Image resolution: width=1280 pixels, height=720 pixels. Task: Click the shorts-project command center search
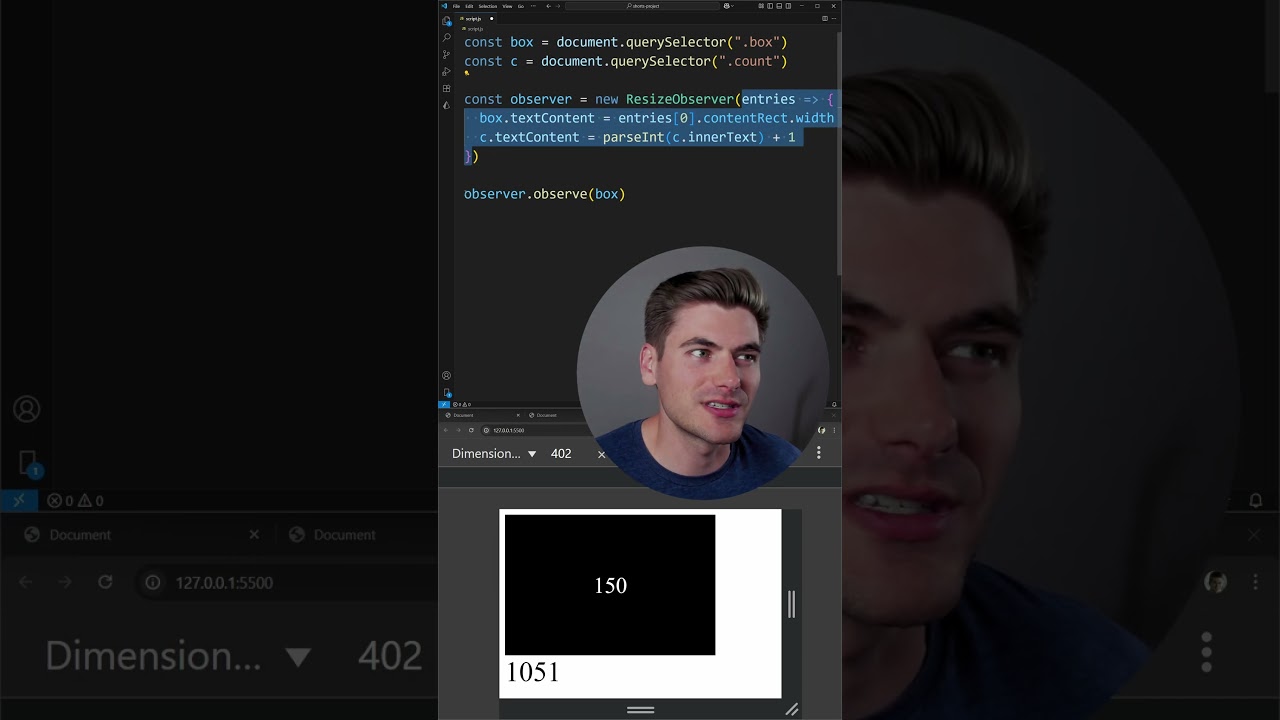coord(642,6)
